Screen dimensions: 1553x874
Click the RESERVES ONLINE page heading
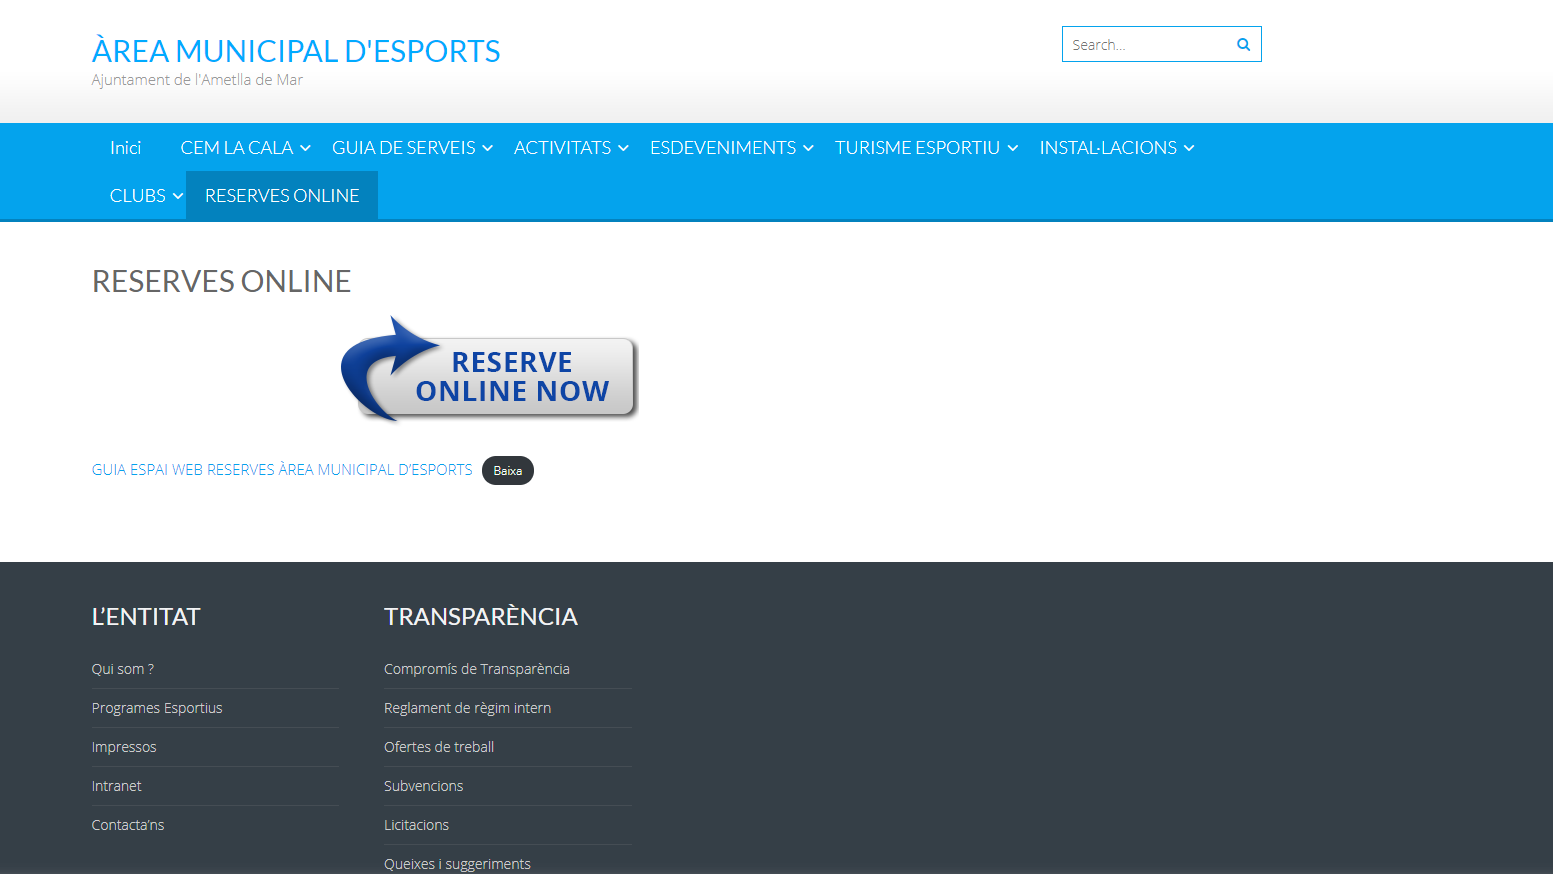pyautogui.click(x=222, y=282)
